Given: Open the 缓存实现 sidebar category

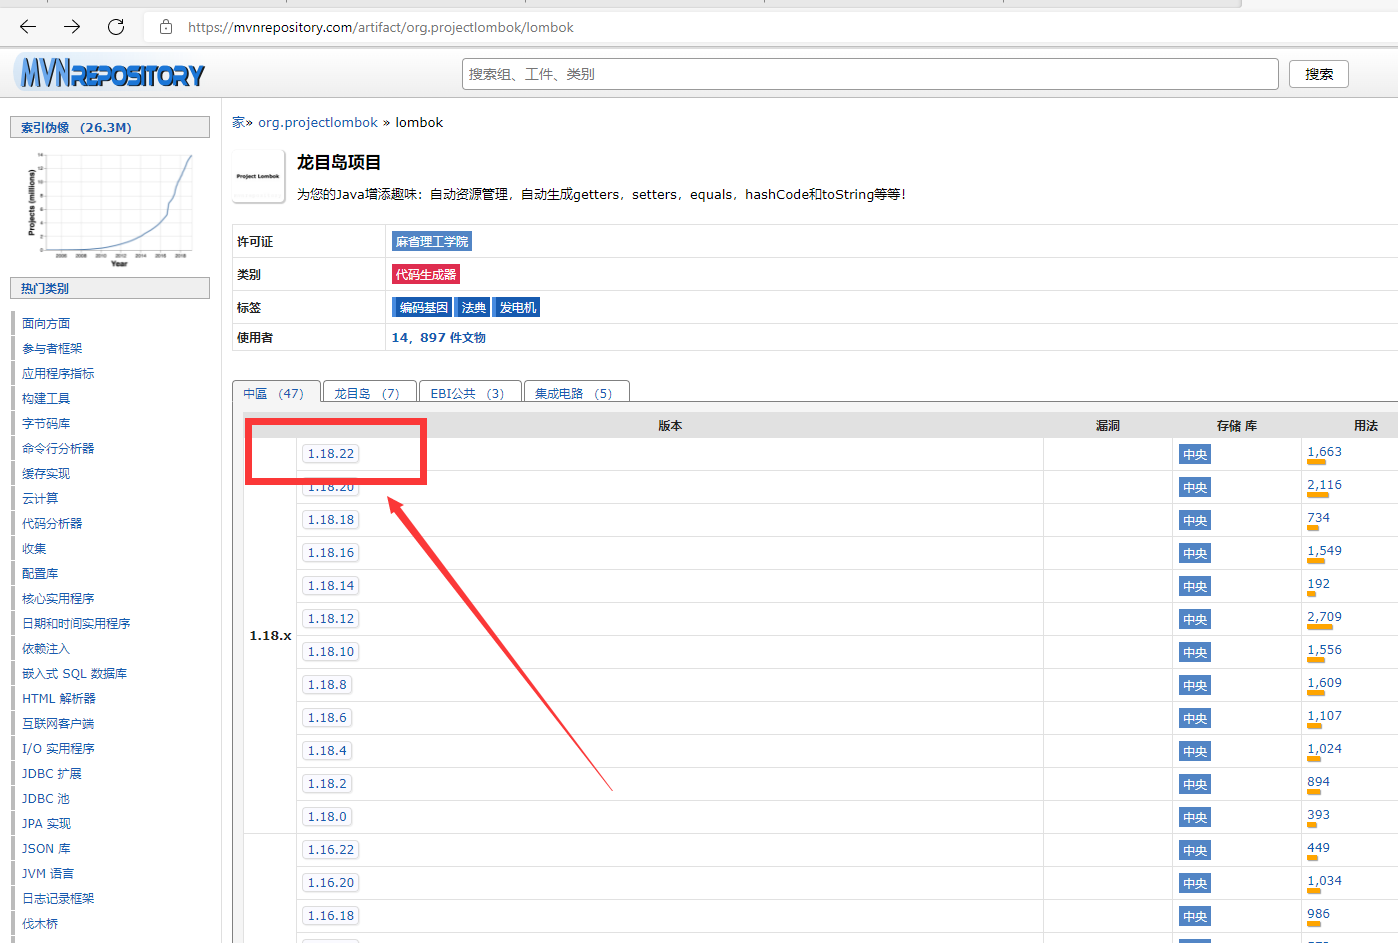Looking at the screenshot, I should [x=46, y=473].
